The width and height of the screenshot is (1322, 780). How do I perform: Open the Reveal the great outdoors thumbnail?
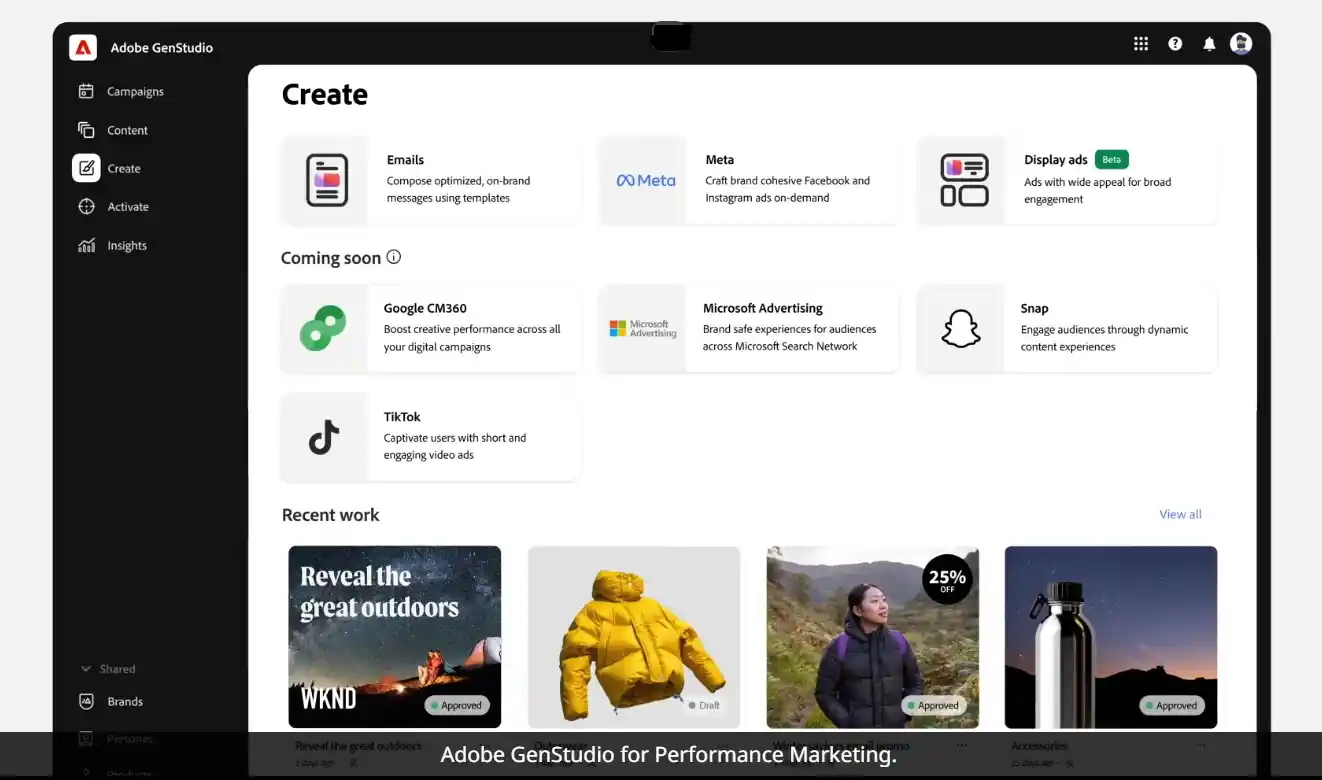395,636
